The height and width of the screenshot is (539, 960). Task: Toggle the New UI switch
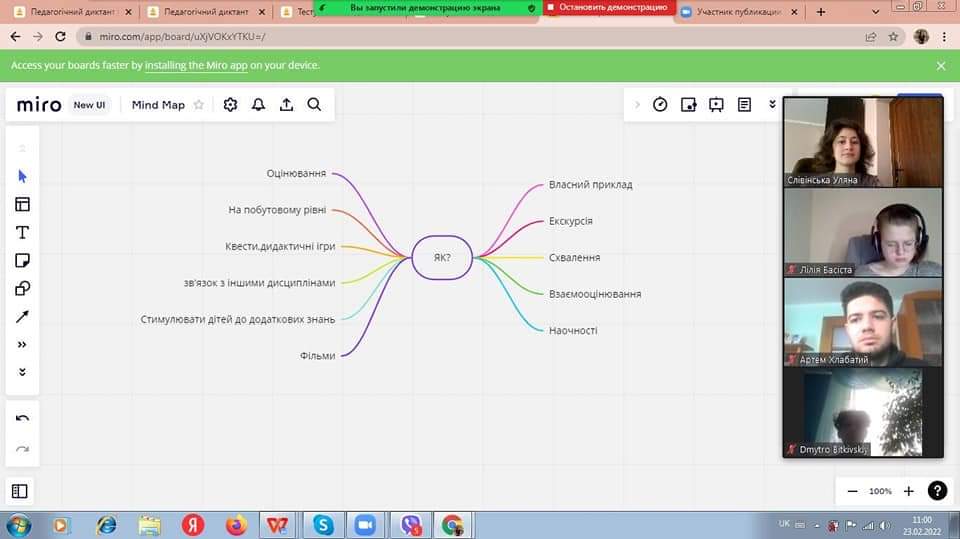[x=89, y=105]
